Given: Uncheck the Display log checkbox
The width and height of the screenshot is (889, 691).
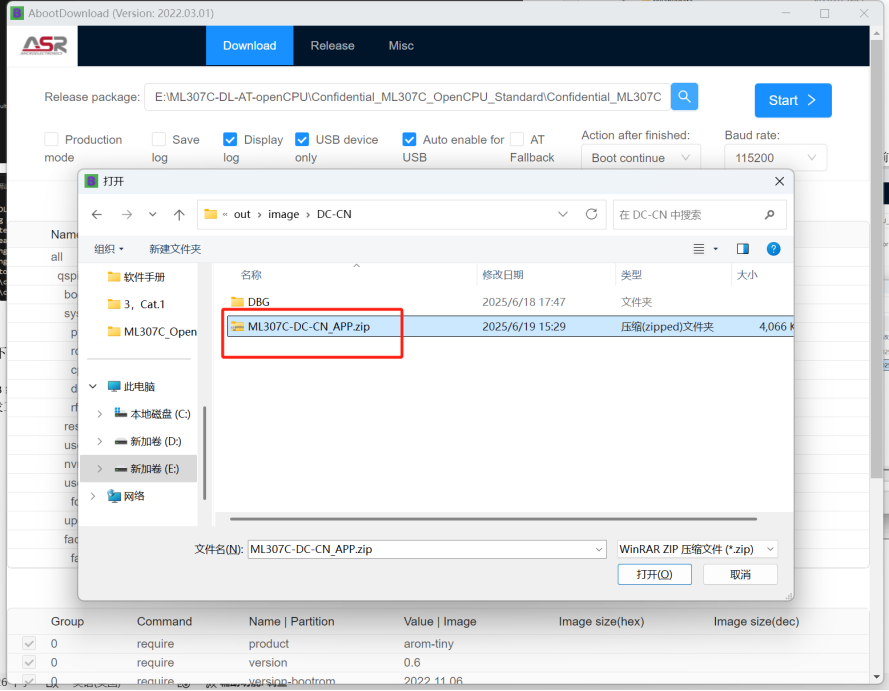Looking at the screenshot, I should (230, 139).
